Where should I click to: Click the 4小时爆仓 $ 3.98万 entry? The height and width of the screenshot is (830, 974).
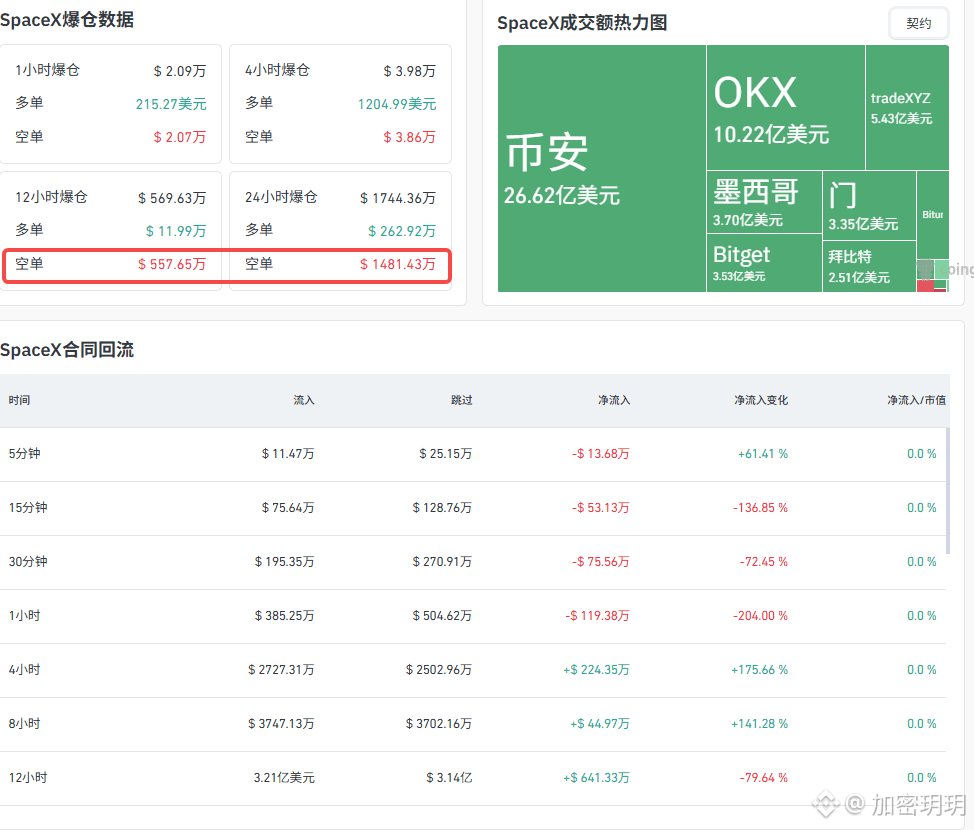(340, 71)
